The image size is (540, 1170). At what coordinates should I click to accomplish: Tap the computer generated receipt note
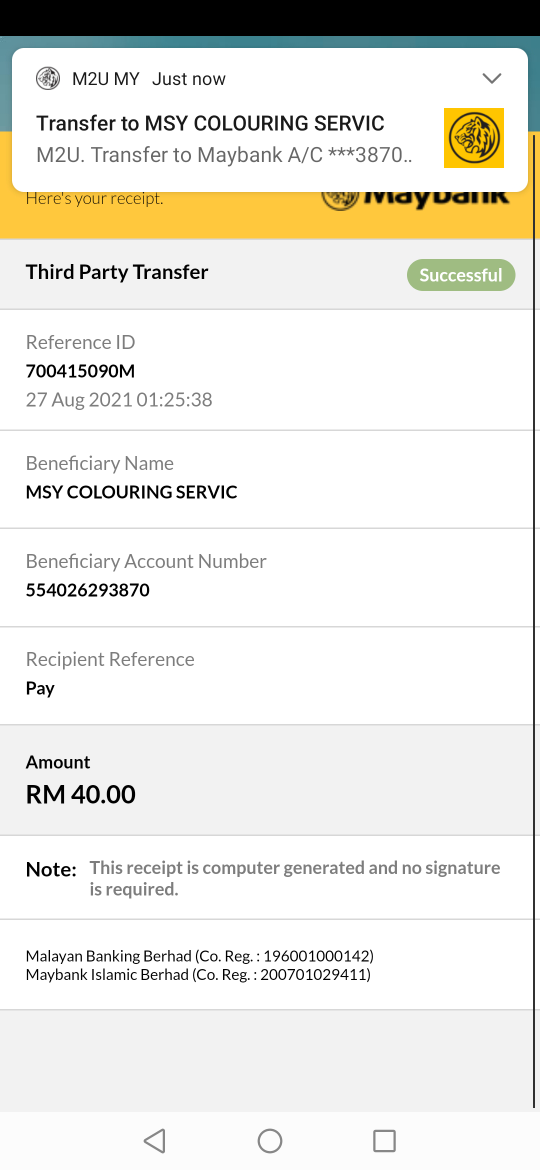pyautogui.click(x=295, y=878)
